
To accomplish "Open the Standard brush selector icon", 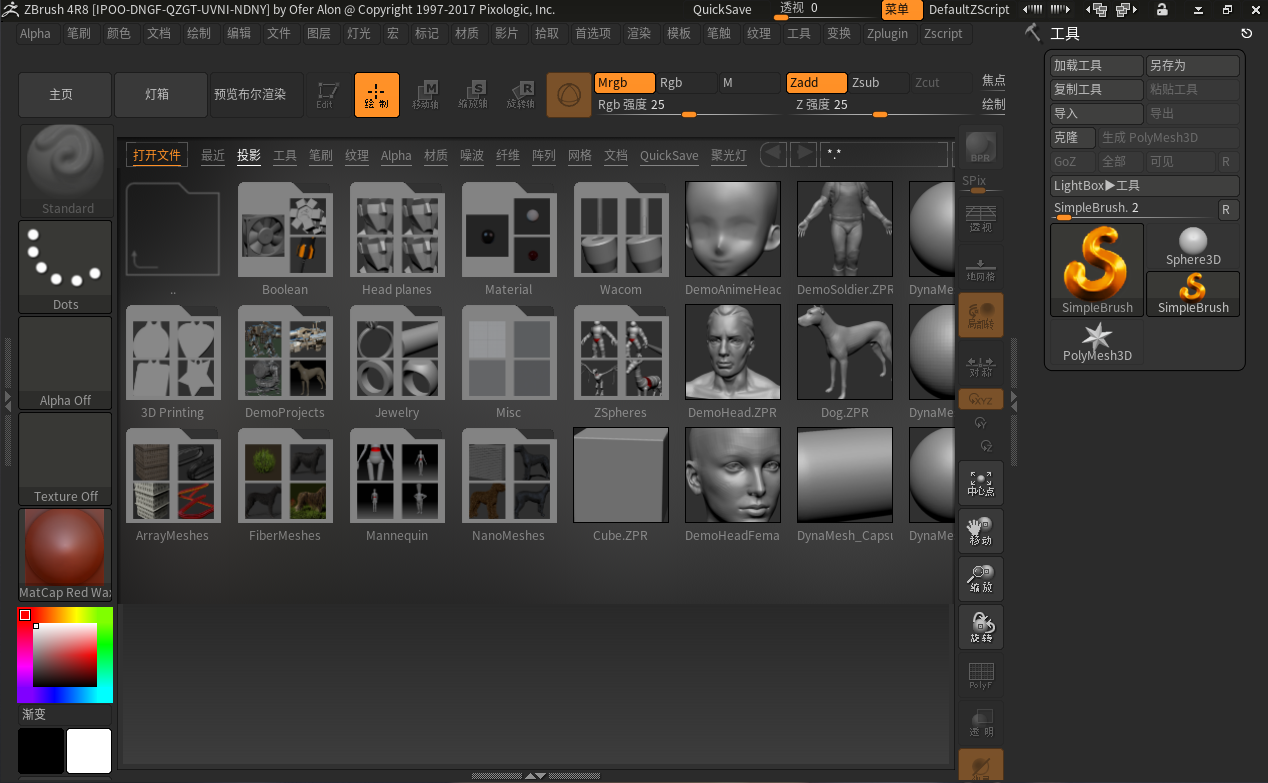I will [x=67, y=170].
